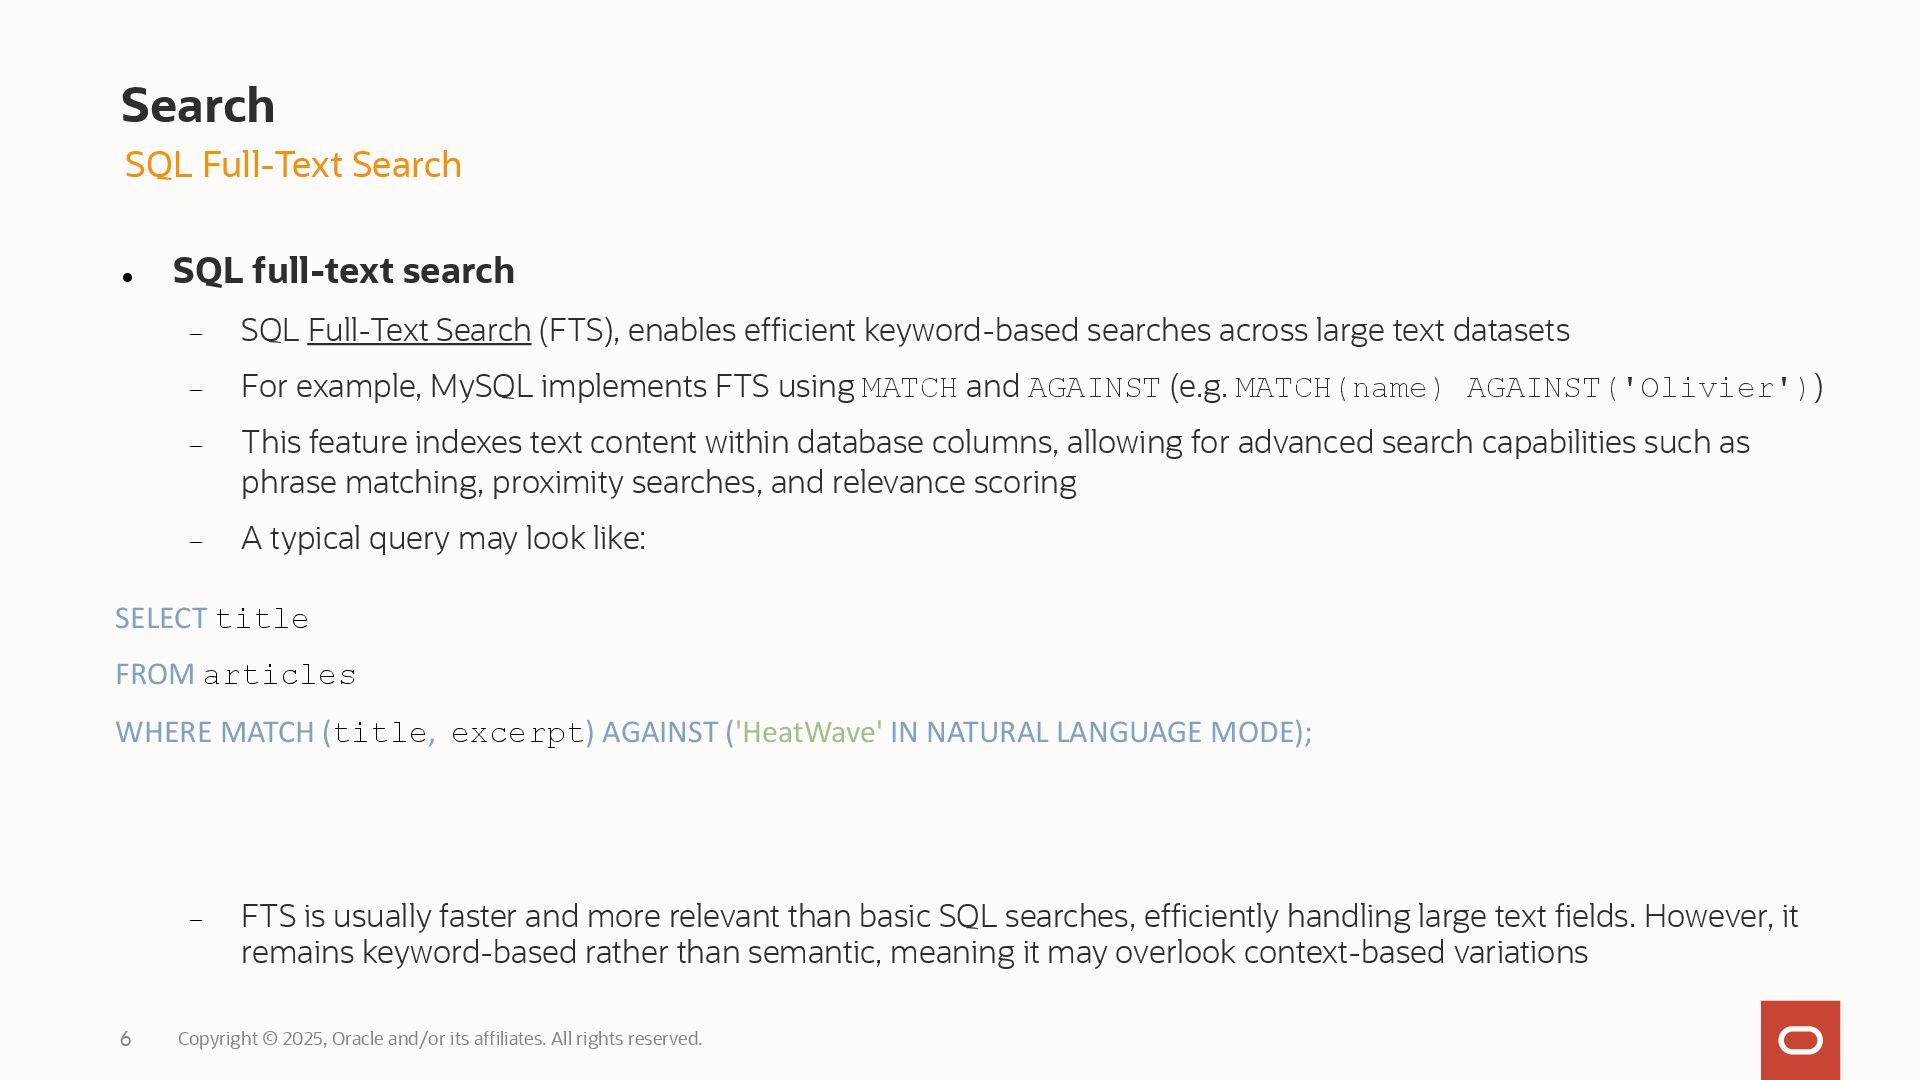
Task: Click the bold "SQL full-text search" bullet heading
Action: 343,271
